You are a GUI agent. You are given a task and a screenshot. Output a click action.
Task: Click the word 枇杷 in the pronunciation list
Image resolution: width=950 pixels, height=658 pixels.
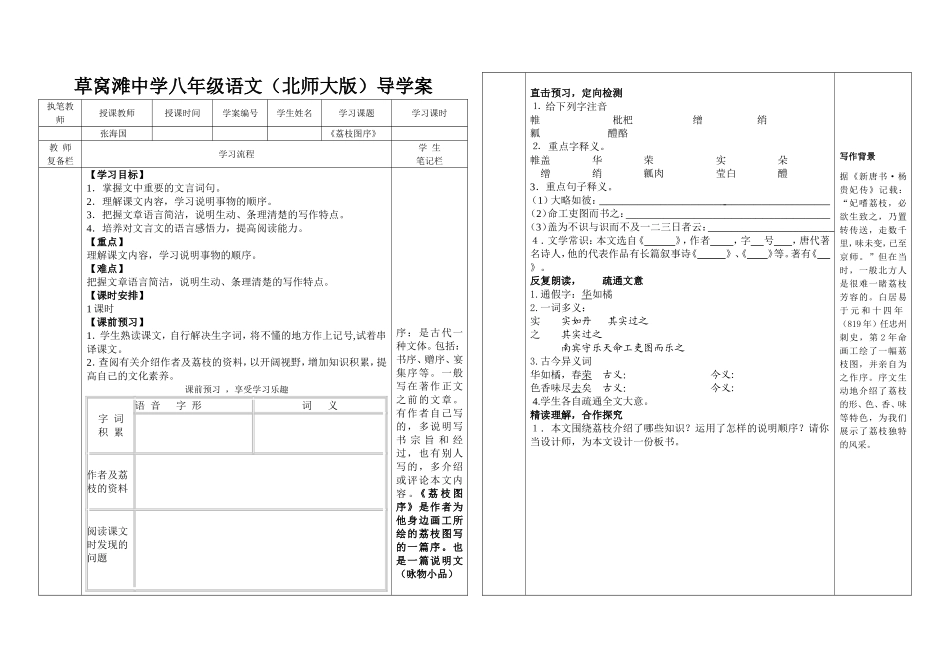tap(622, 120)
